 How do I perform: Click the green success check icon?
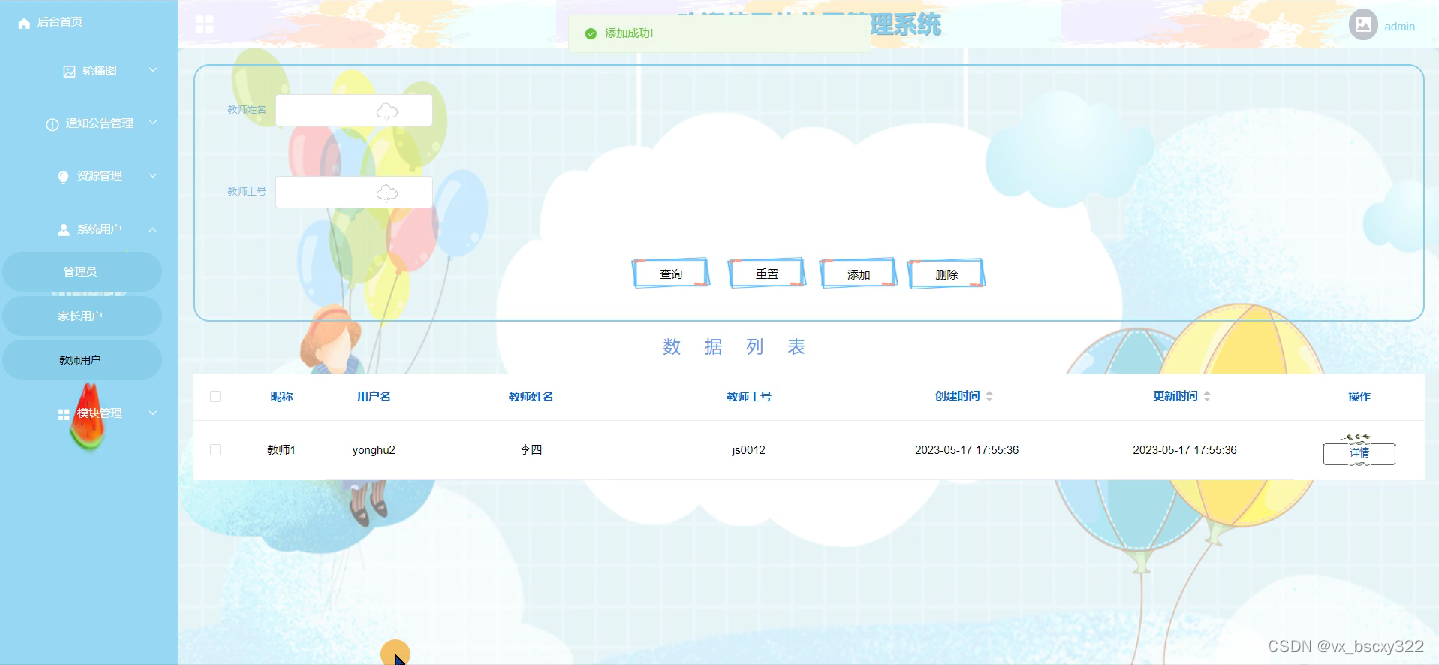(591, 33)
